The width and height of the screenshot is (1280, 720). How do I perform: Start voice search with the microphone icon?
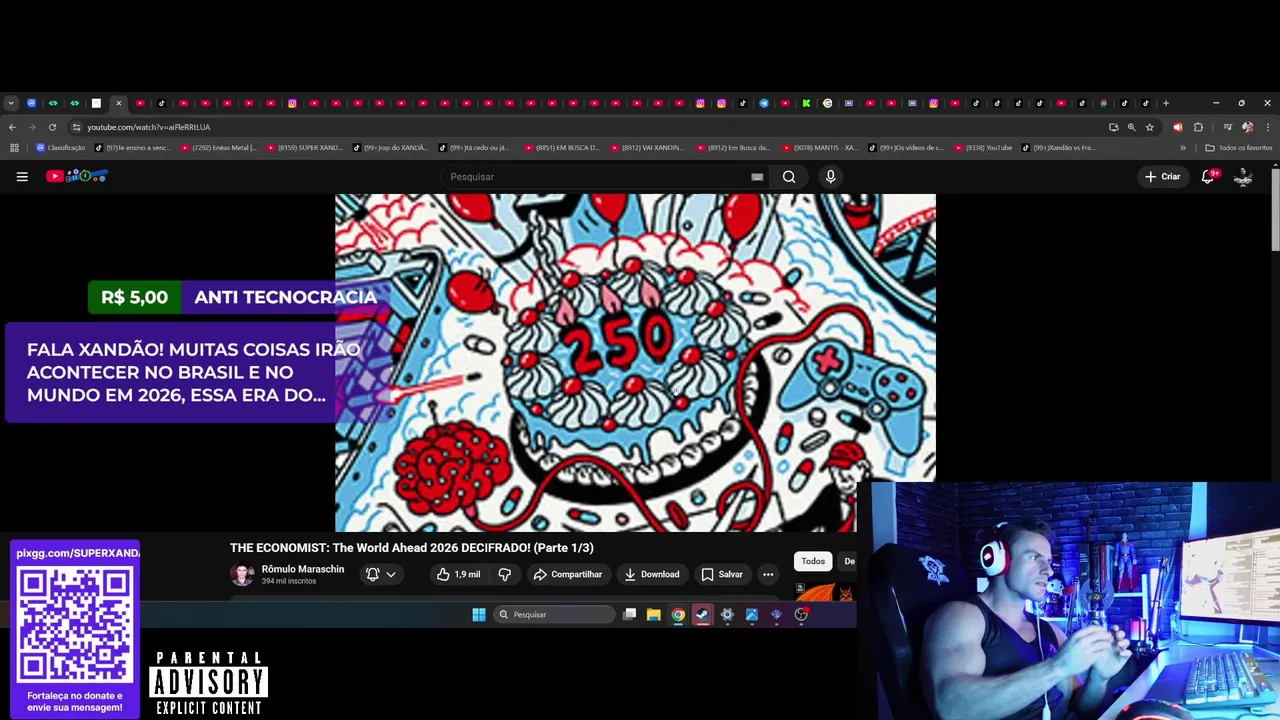[x=830, y=177]
